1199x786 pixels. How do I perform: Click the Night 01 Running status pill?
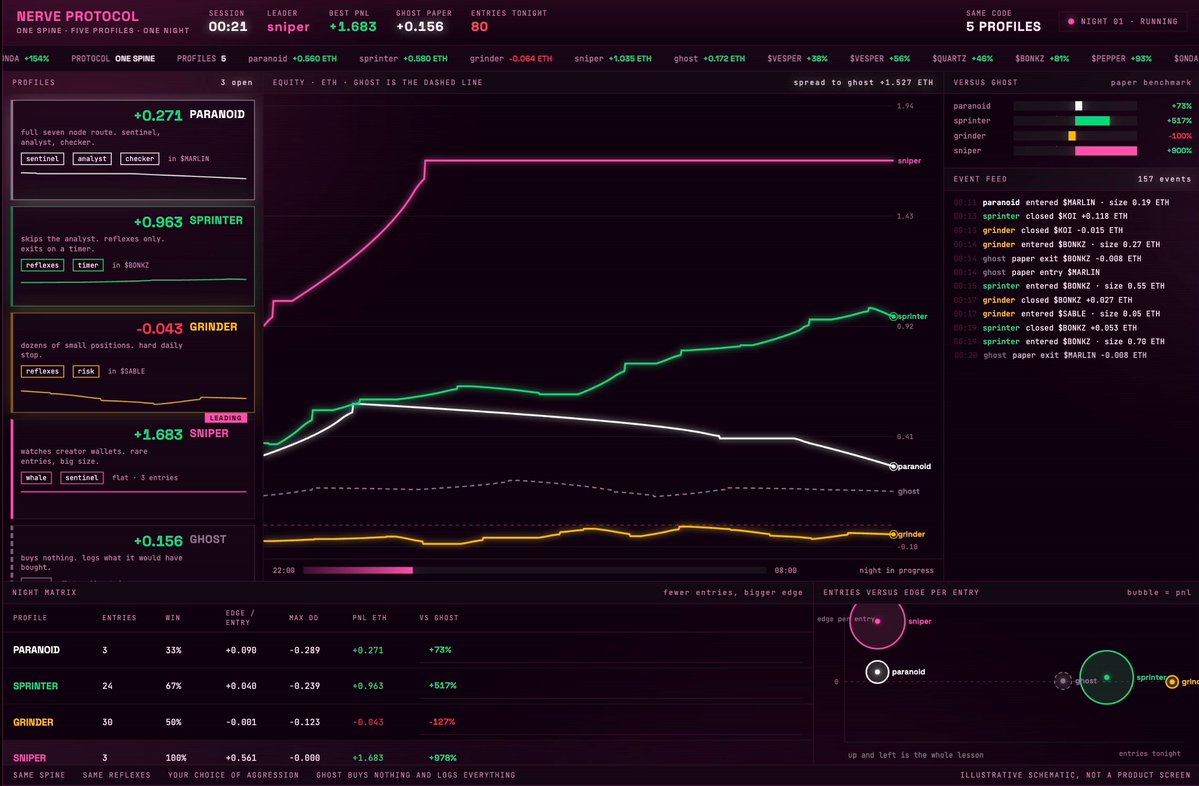click(x=1123, y=21)
